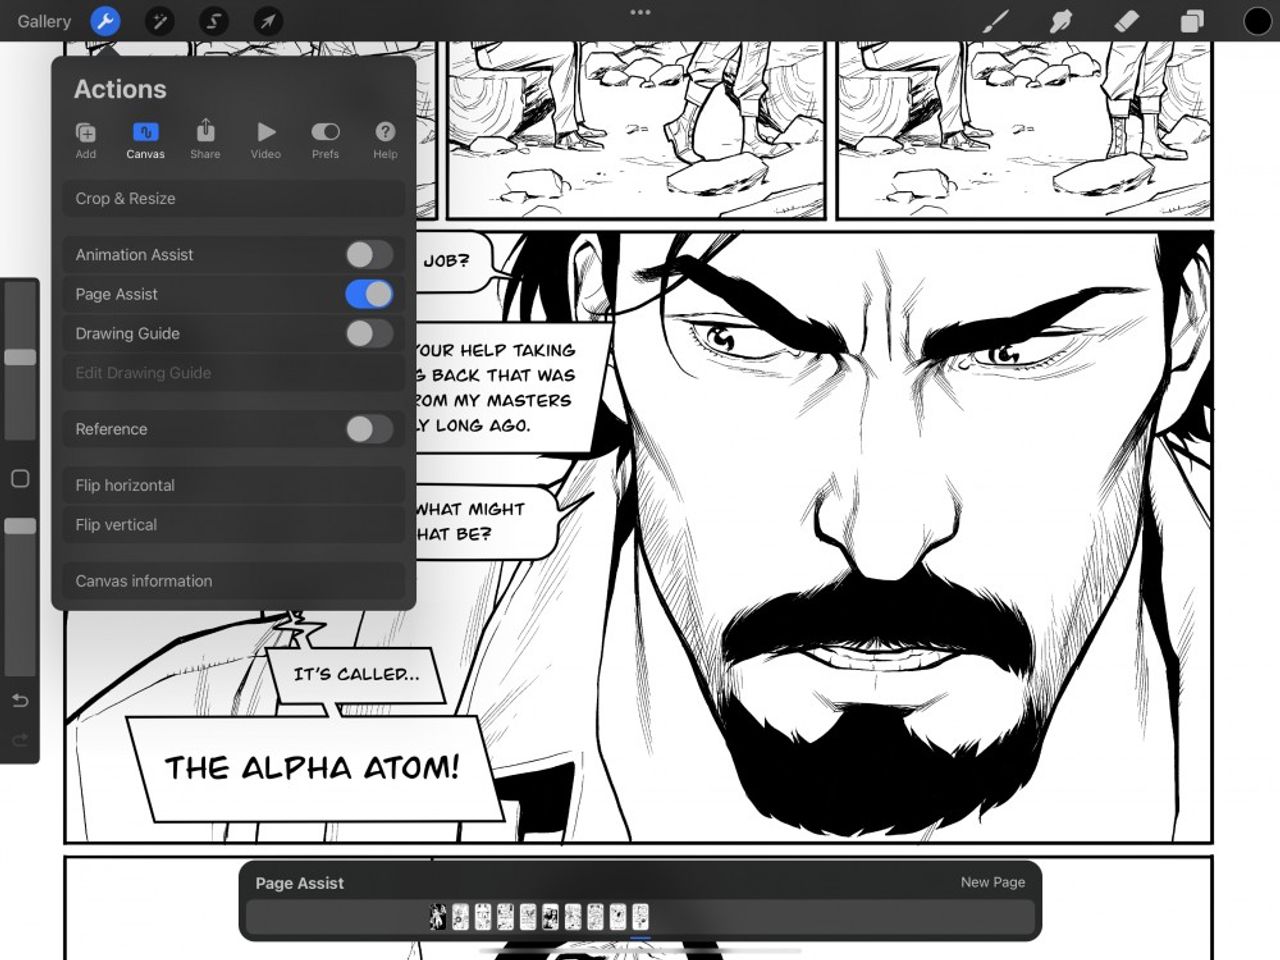Select the Eraser tool
The image size is (1280, 960).
pyautogui.click(x=1126, y=21)
